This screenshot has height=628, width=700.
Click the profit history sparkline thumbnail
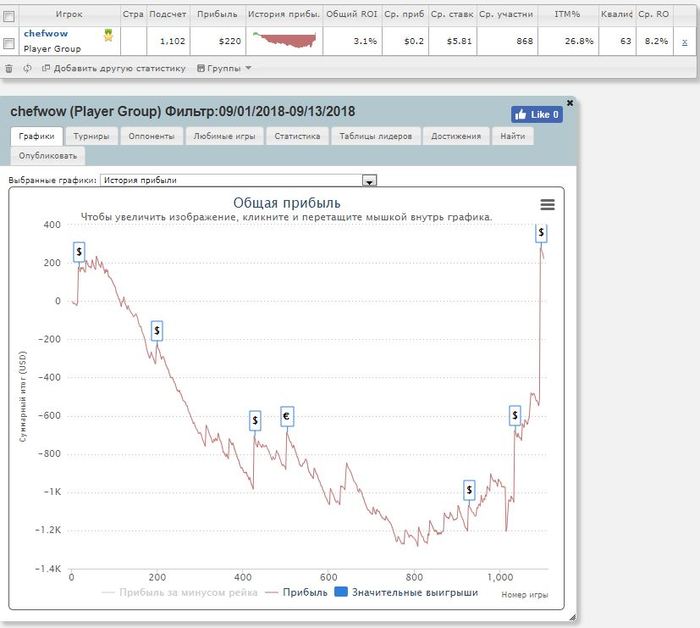point(284,40)
